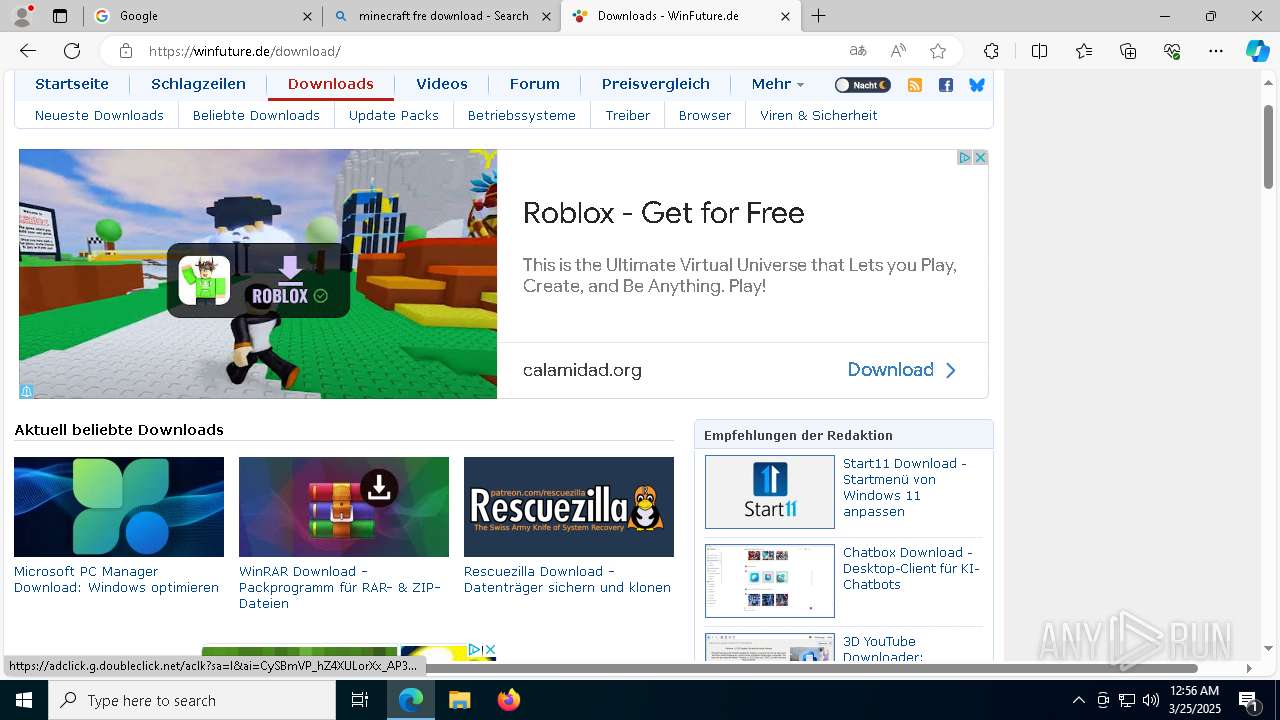Open Chatbox Download recommendation link
Image resolution: width=1280 pixels, height=720 pixels.
click(911, 568)
